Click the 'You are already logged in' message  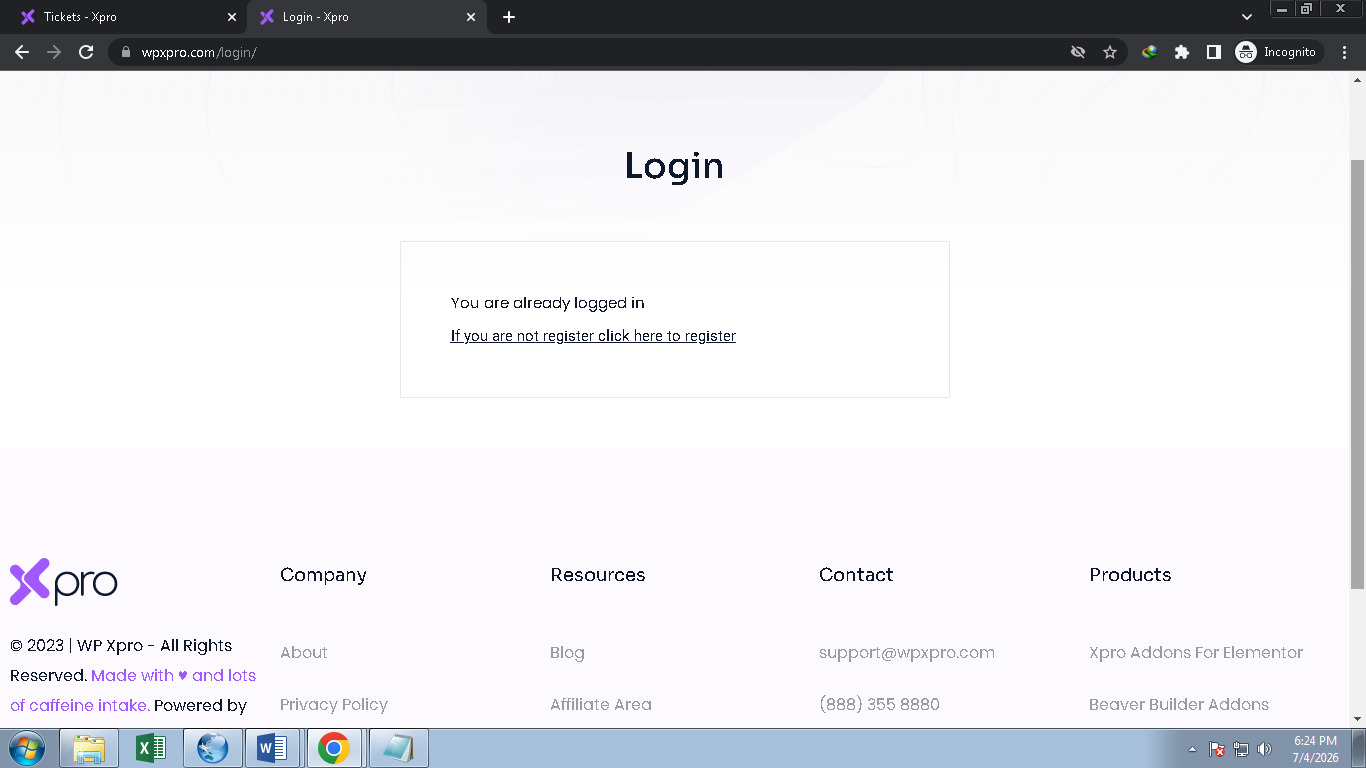[x=548, y=303]
